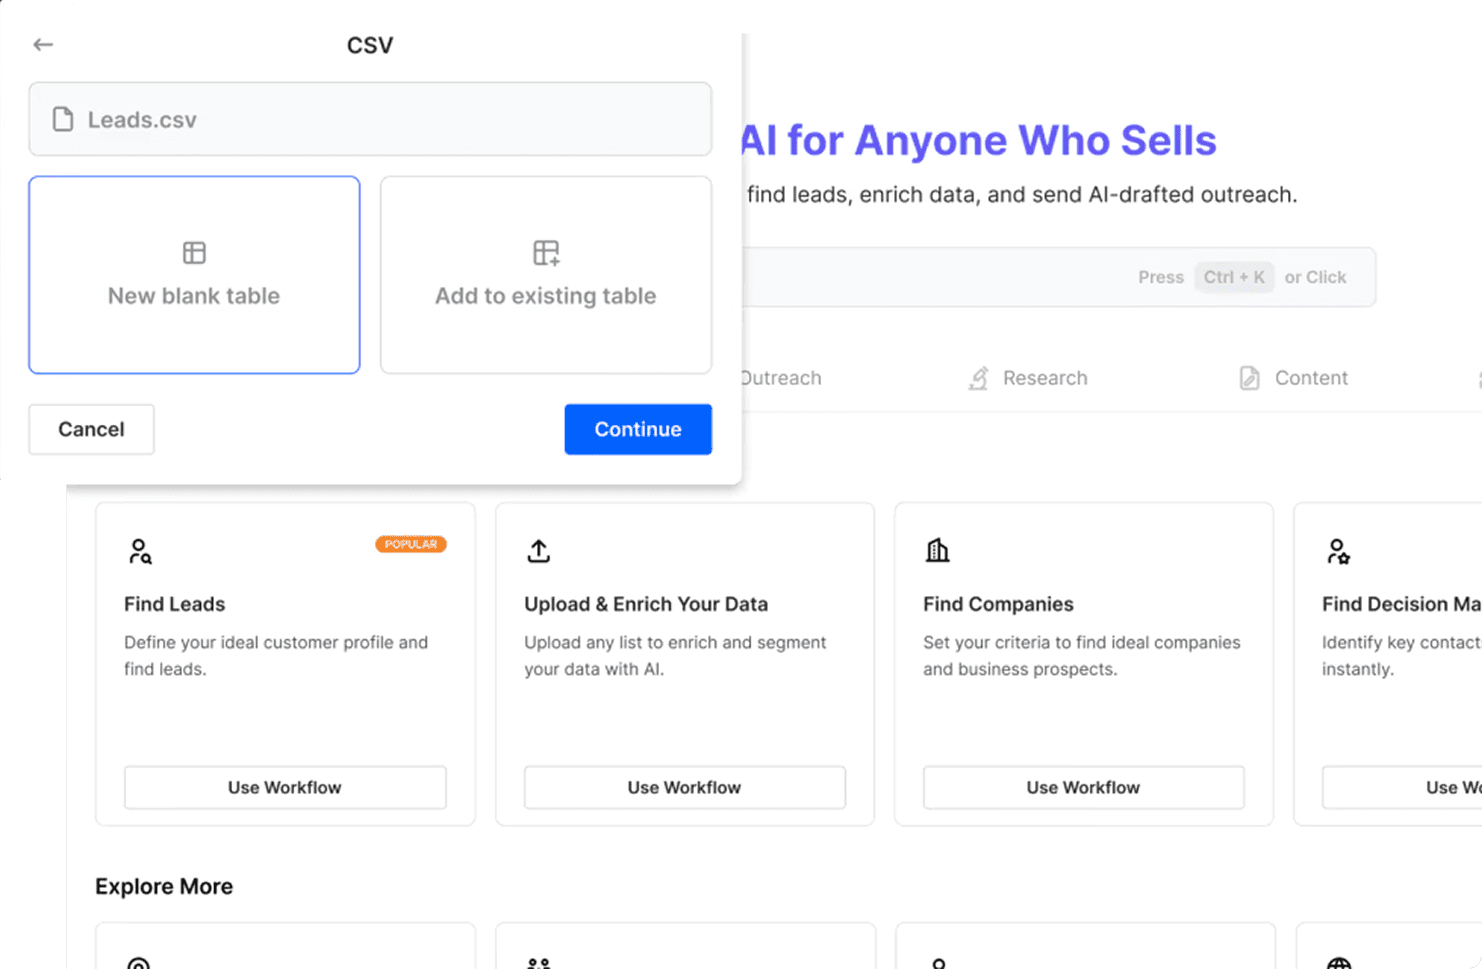
Task: Click the Find Leads card title
Action: tap(175, 604)
